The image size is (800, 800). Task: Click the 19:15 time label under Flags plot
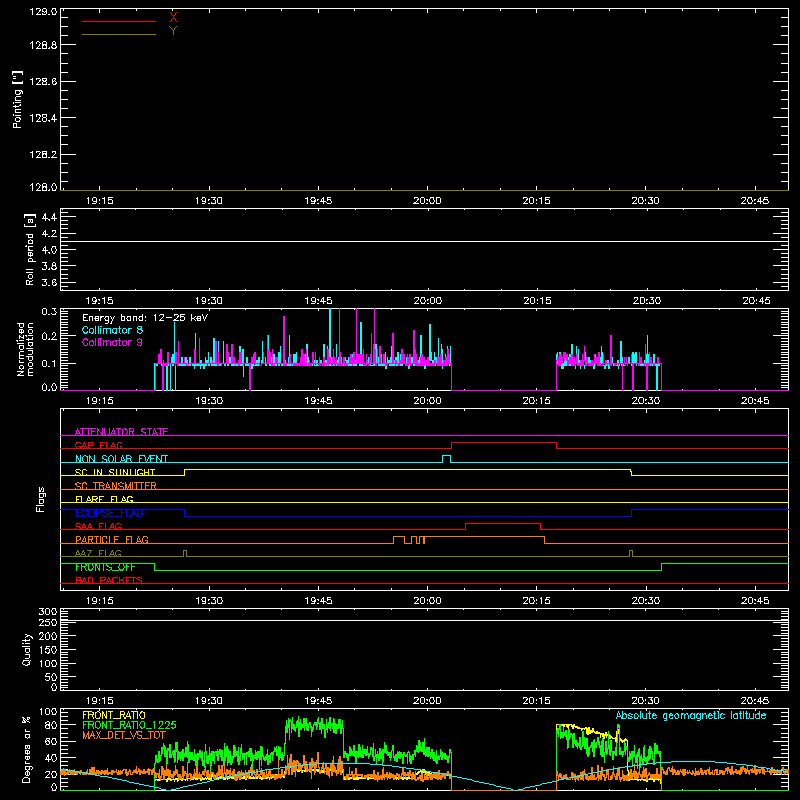[x=99, y=601]
